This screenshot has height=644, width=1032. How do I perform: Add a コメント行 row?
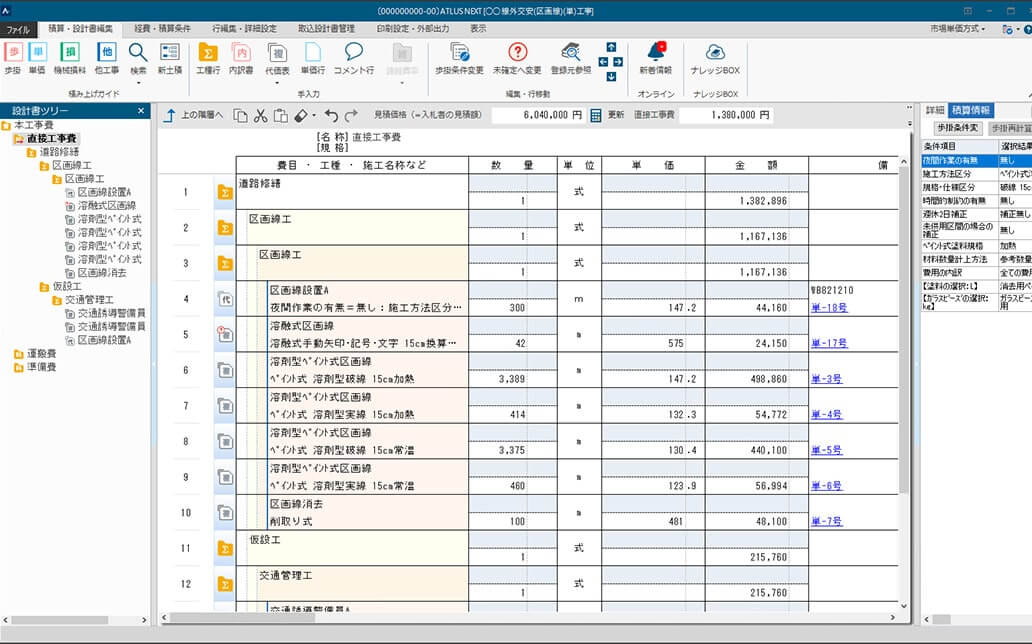click(353, 58)
